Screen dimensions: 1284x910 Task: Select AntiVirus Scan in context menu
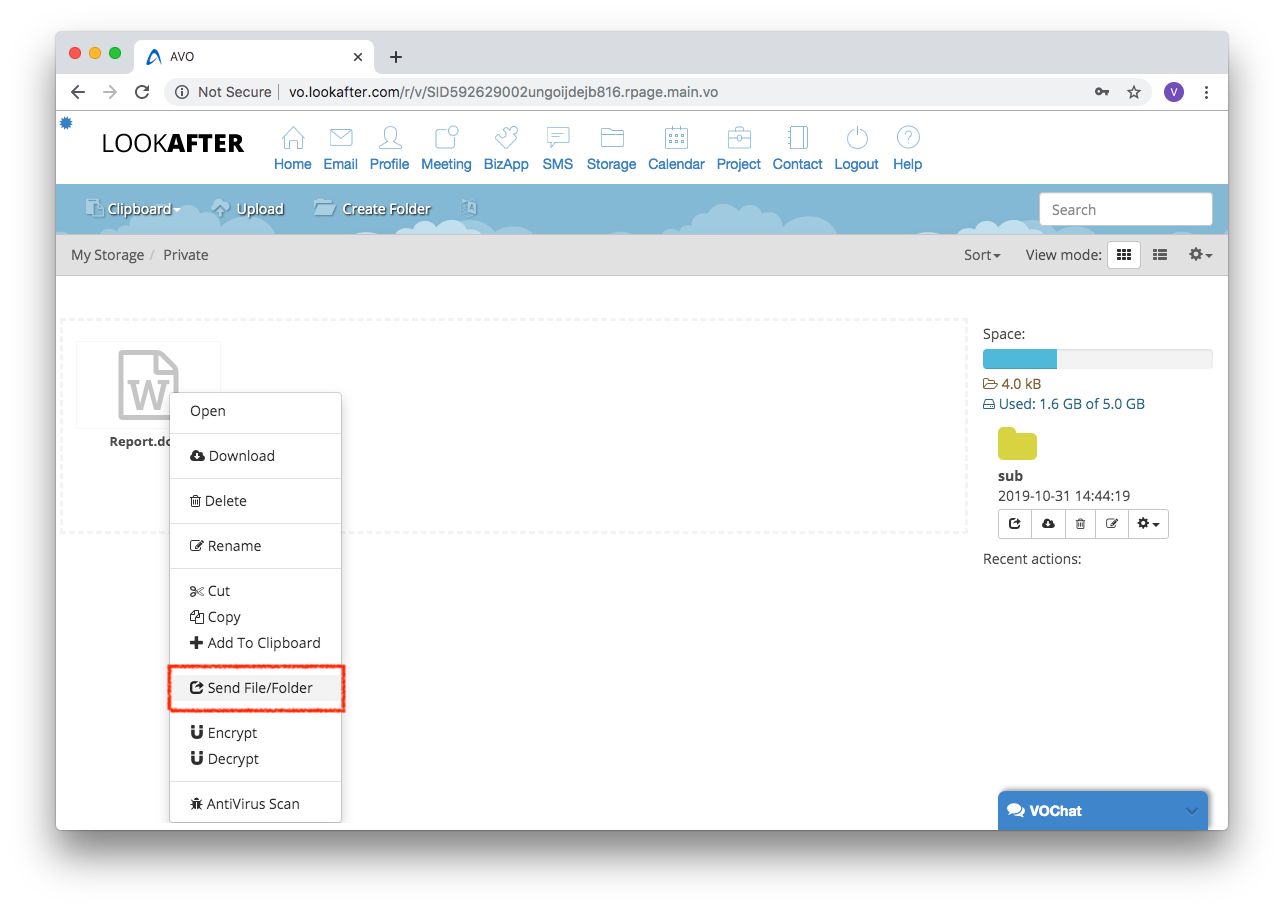(252, 804)
